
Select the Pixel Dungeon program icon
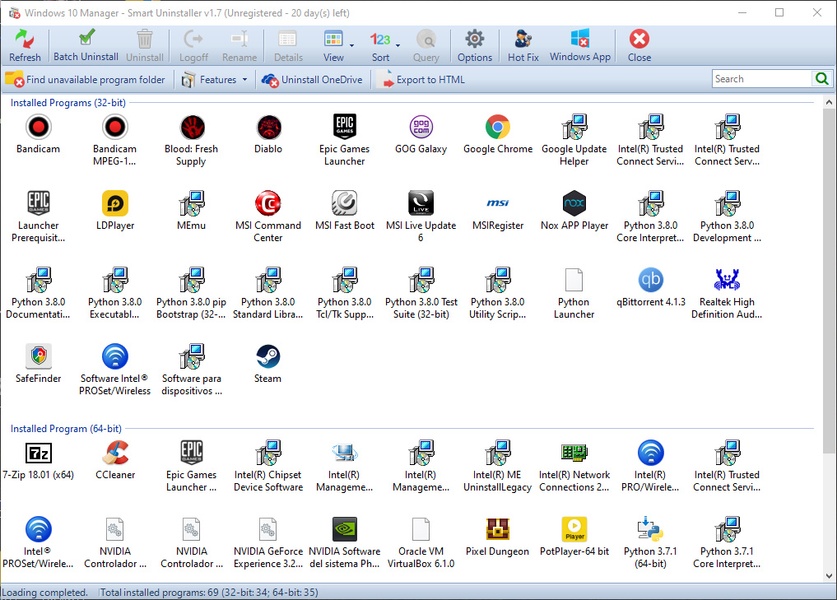pyautogui.click(x=498, y=530)
